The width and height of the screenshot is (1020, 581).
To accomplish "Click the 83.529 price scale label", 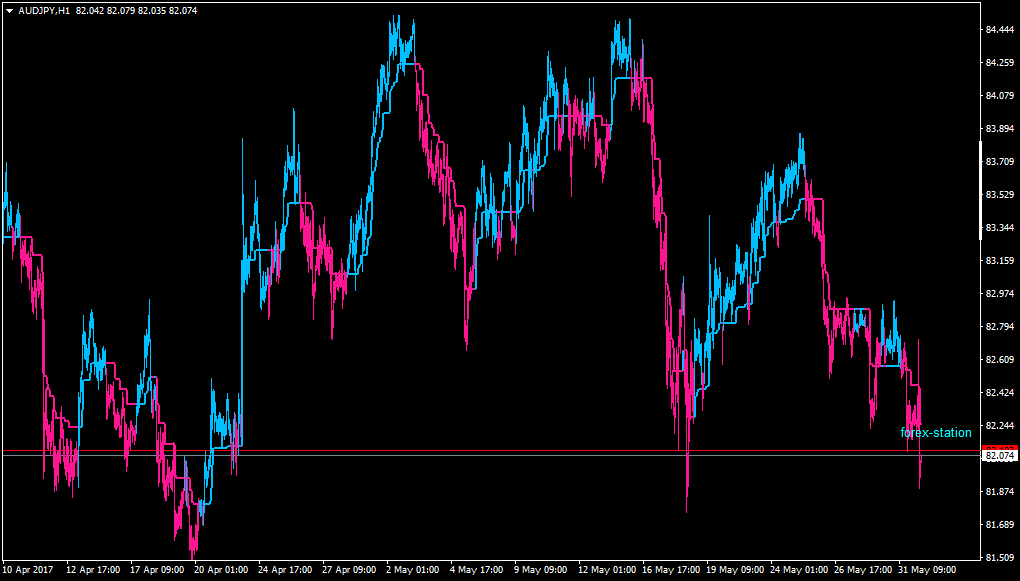I will 1000,195.
